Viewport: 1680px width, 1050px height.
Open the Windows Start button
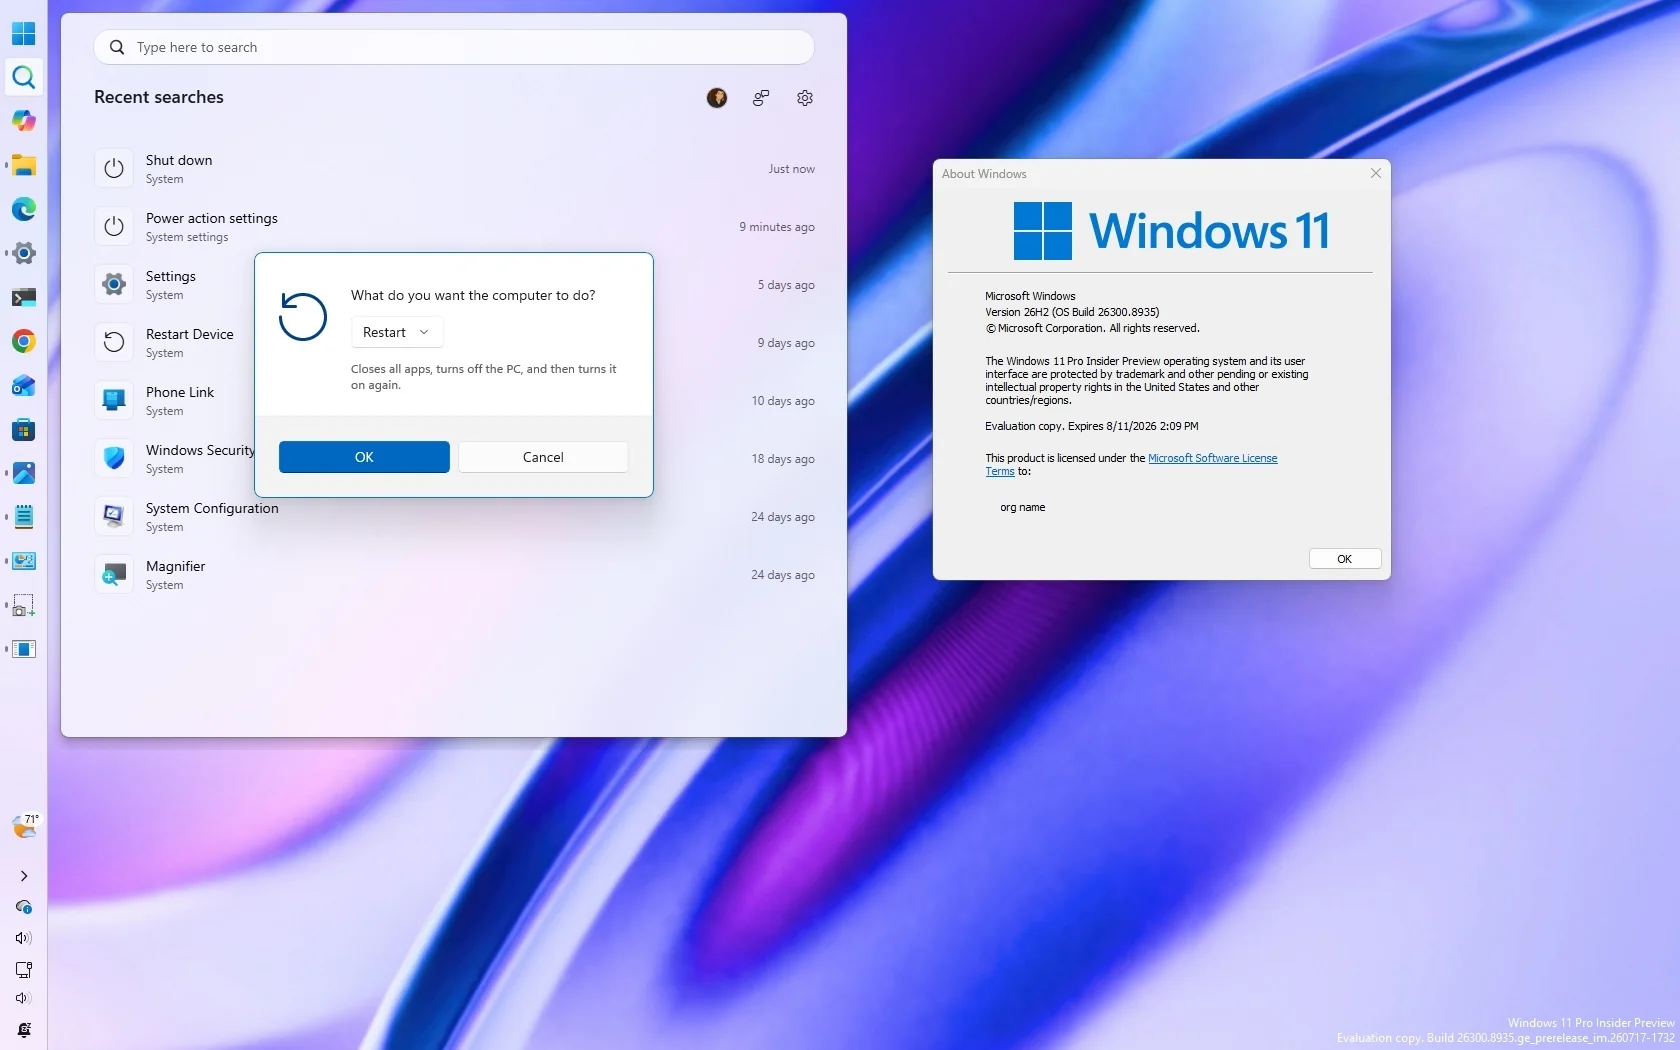coord(23,33)
